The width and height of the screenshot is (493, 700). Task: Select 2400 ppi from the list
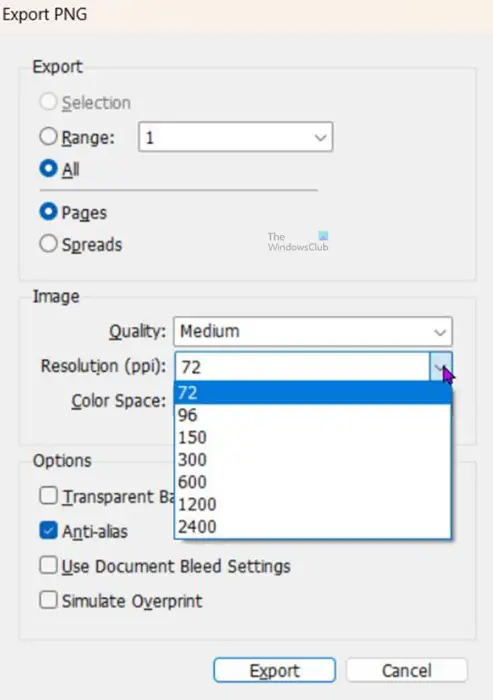tap(313, 527)
